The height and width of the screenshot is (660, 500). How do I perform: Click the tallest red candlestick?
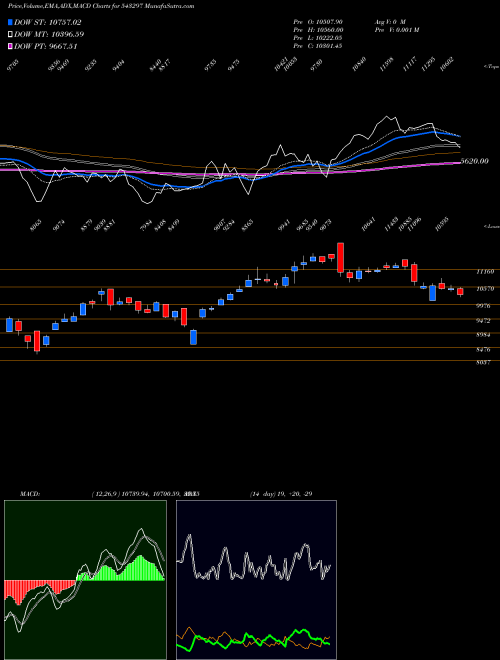(340, 258)
